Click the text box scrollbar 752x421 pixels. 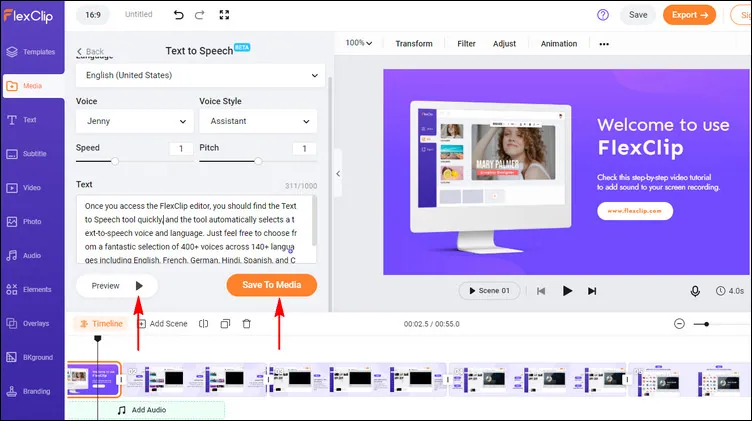[314, 221]
